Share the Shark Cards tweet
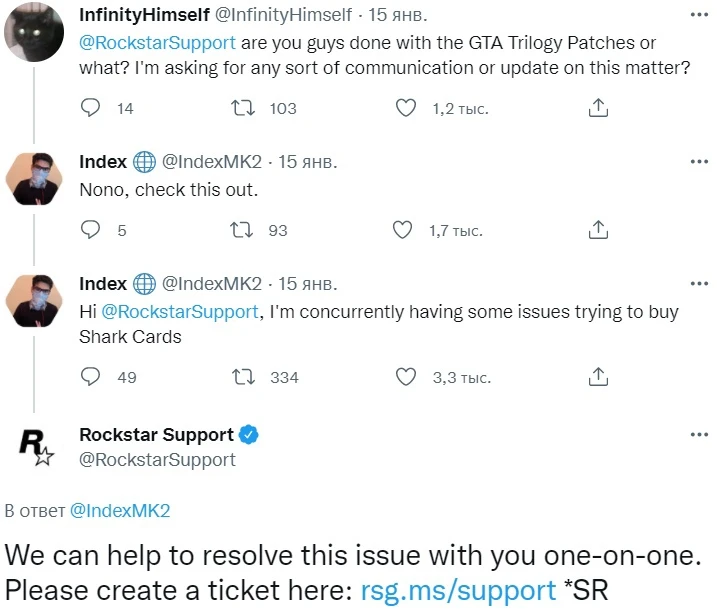The width and height of the screenshot is (717, 616). point(598,377)
